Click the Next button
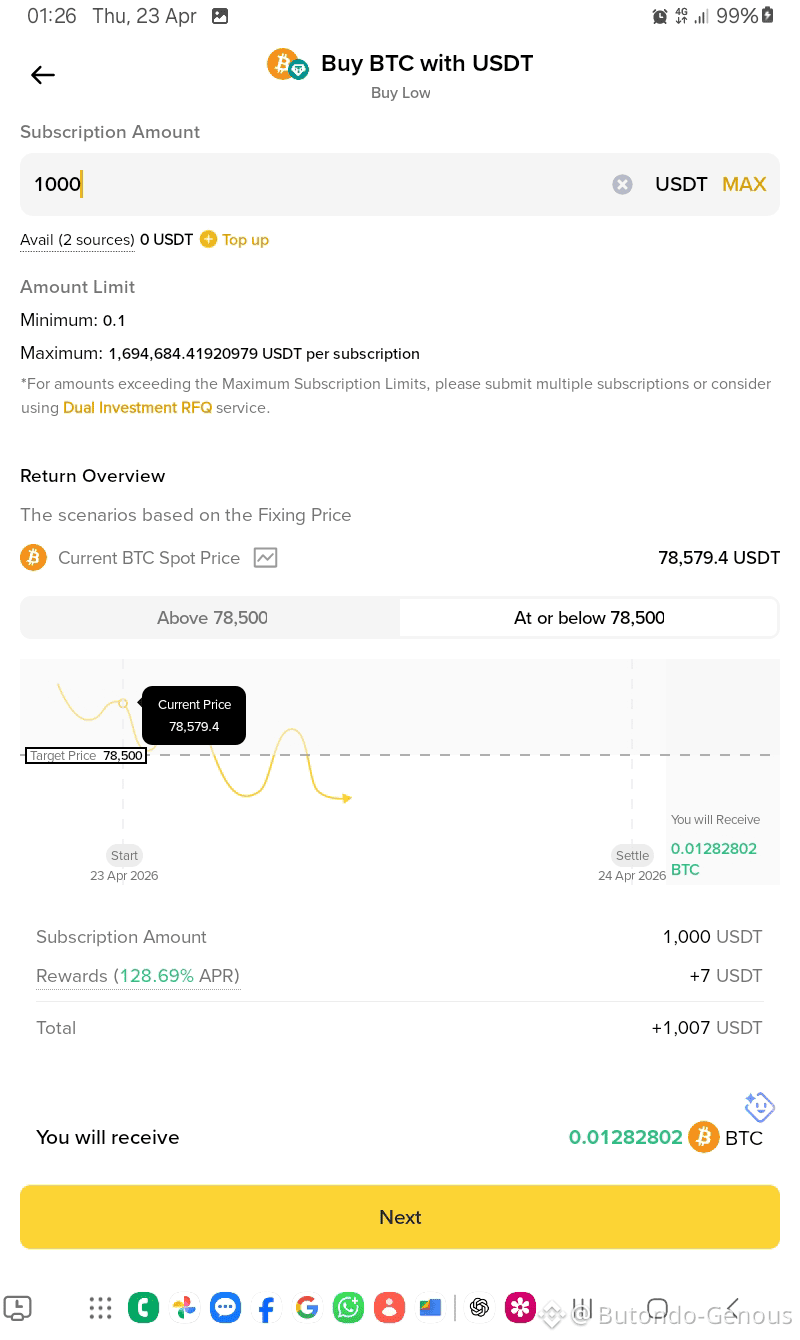Viewport: 800px width, 1340px height. [400, 1217]
